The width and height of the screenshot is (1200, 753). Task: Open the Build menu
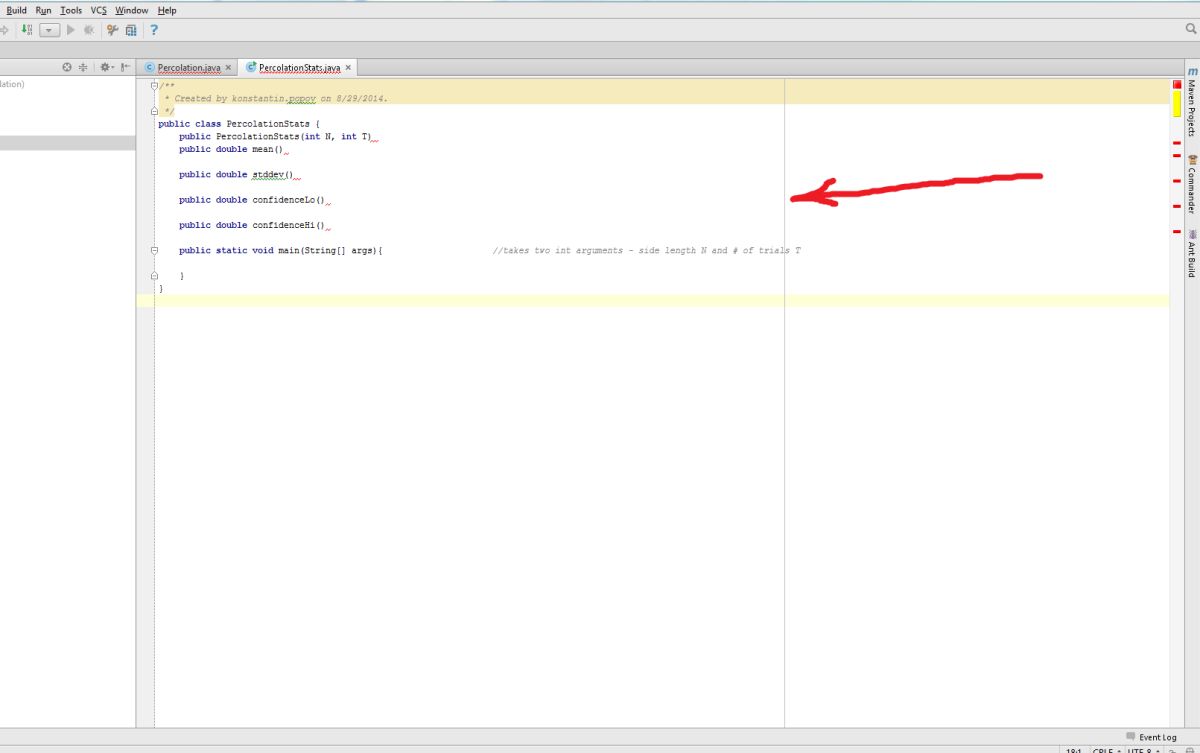point(16,10)
